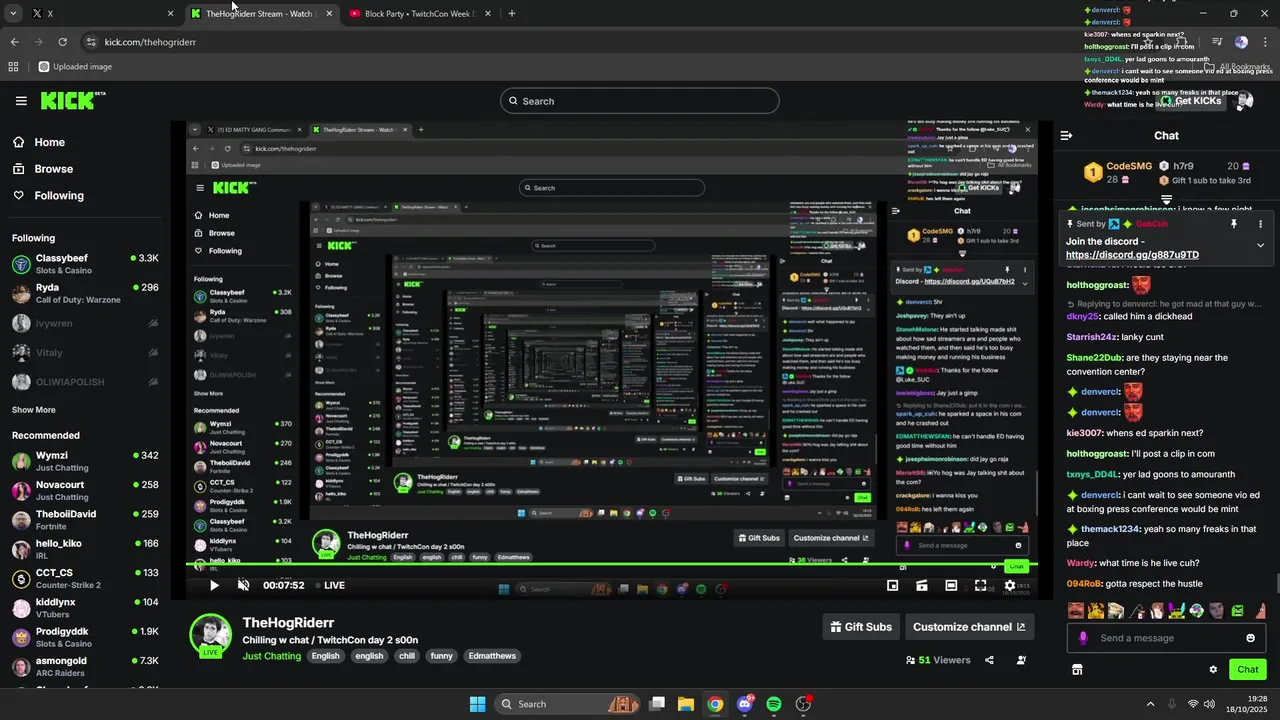Open CCT_CS in Recommended channels
The height and width of the screenshot is (720, 1280).
click(x=85, y=578)
